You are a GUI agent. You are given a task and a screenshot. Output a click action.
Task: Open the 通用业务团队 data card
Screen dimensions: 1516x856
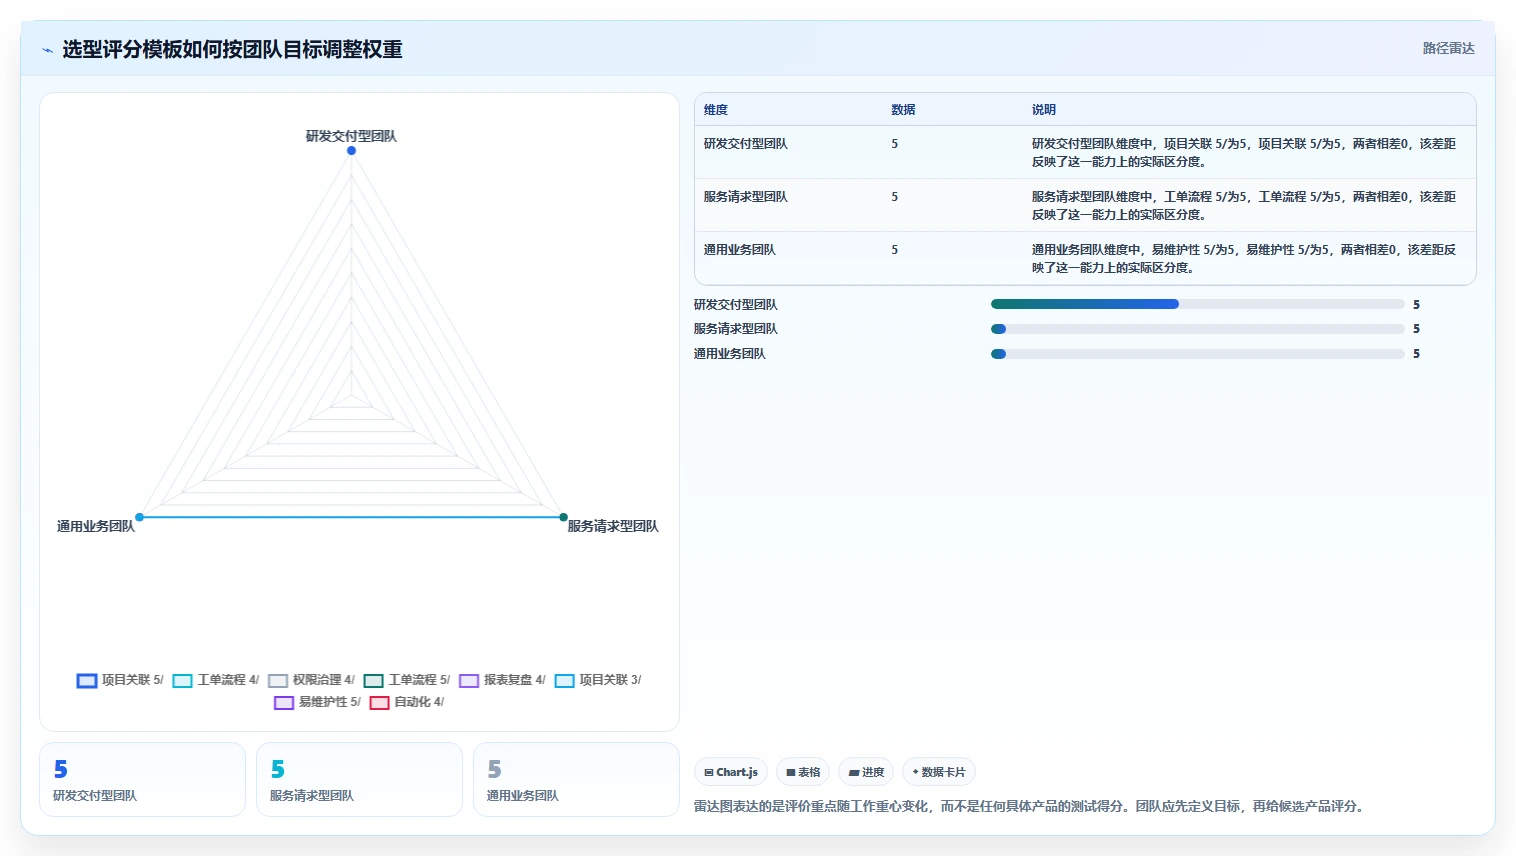(576, 779)
